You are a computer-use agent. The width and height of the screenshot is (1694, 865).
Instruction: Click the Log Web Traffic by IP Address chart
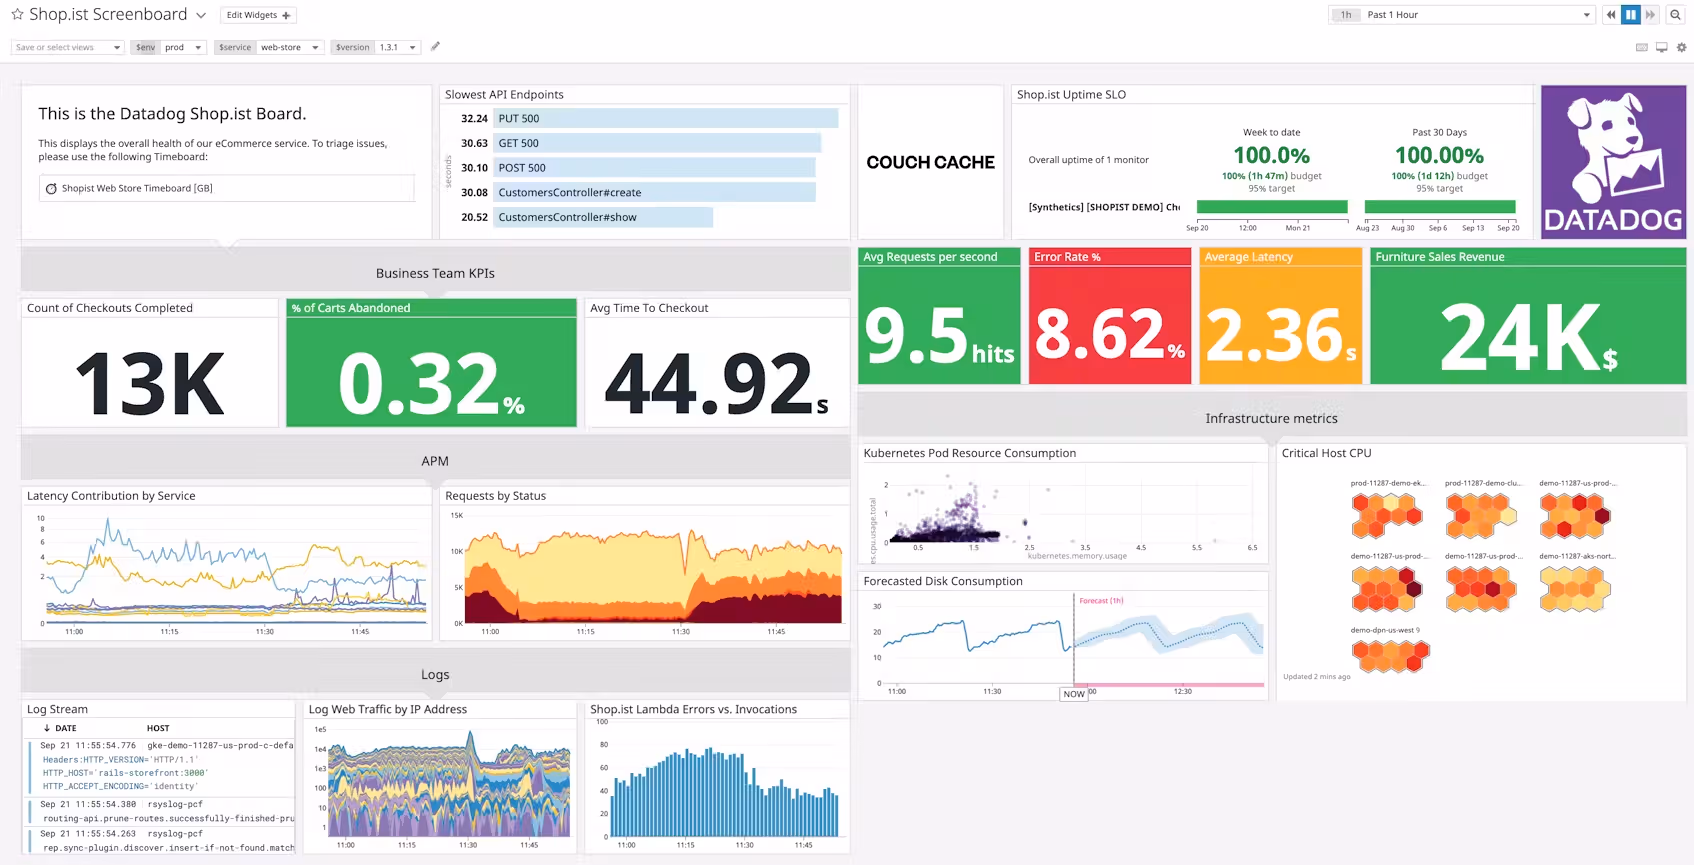[x=449, y=785]
